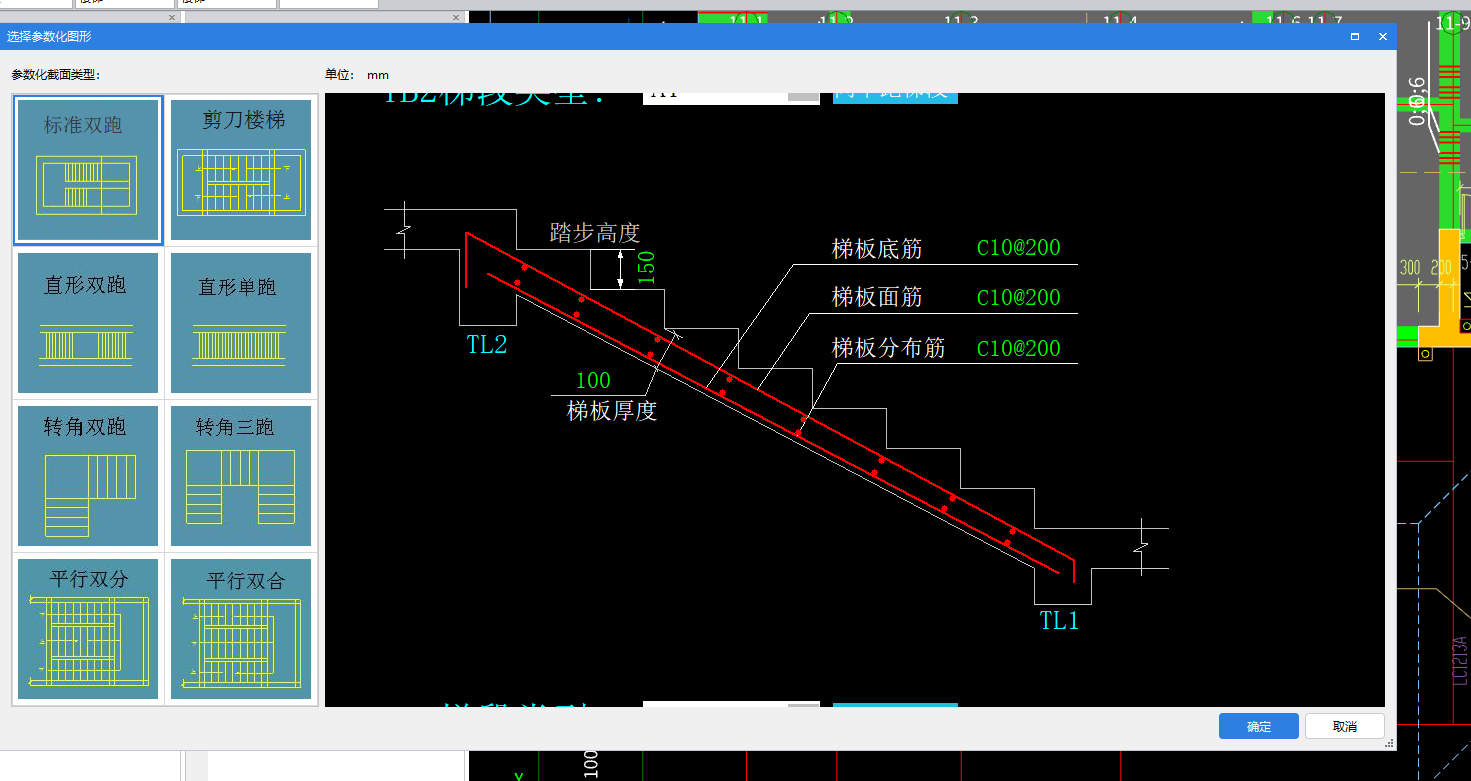Open the partially visible 梯段类型 dropdown at bottom

coord(731,705)
